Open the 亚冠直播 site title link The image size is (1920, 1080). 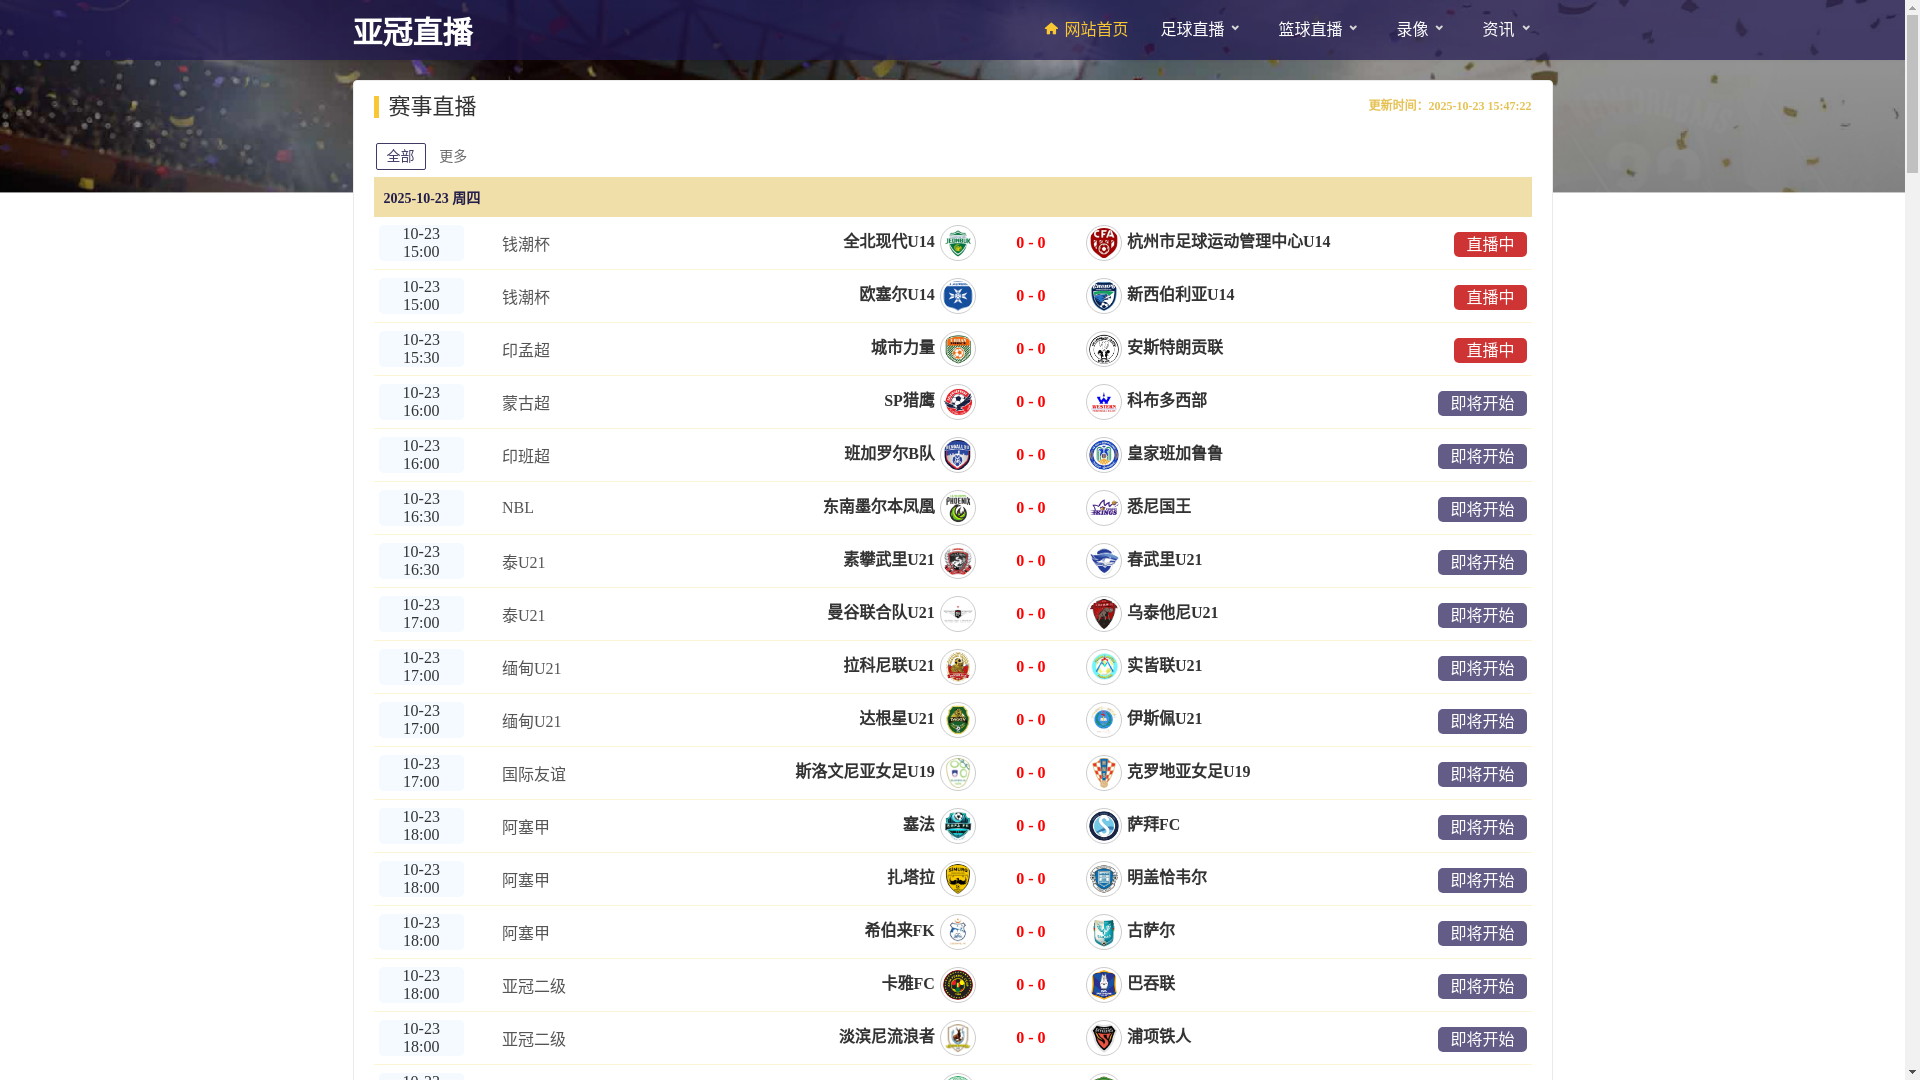click(413, 32)
